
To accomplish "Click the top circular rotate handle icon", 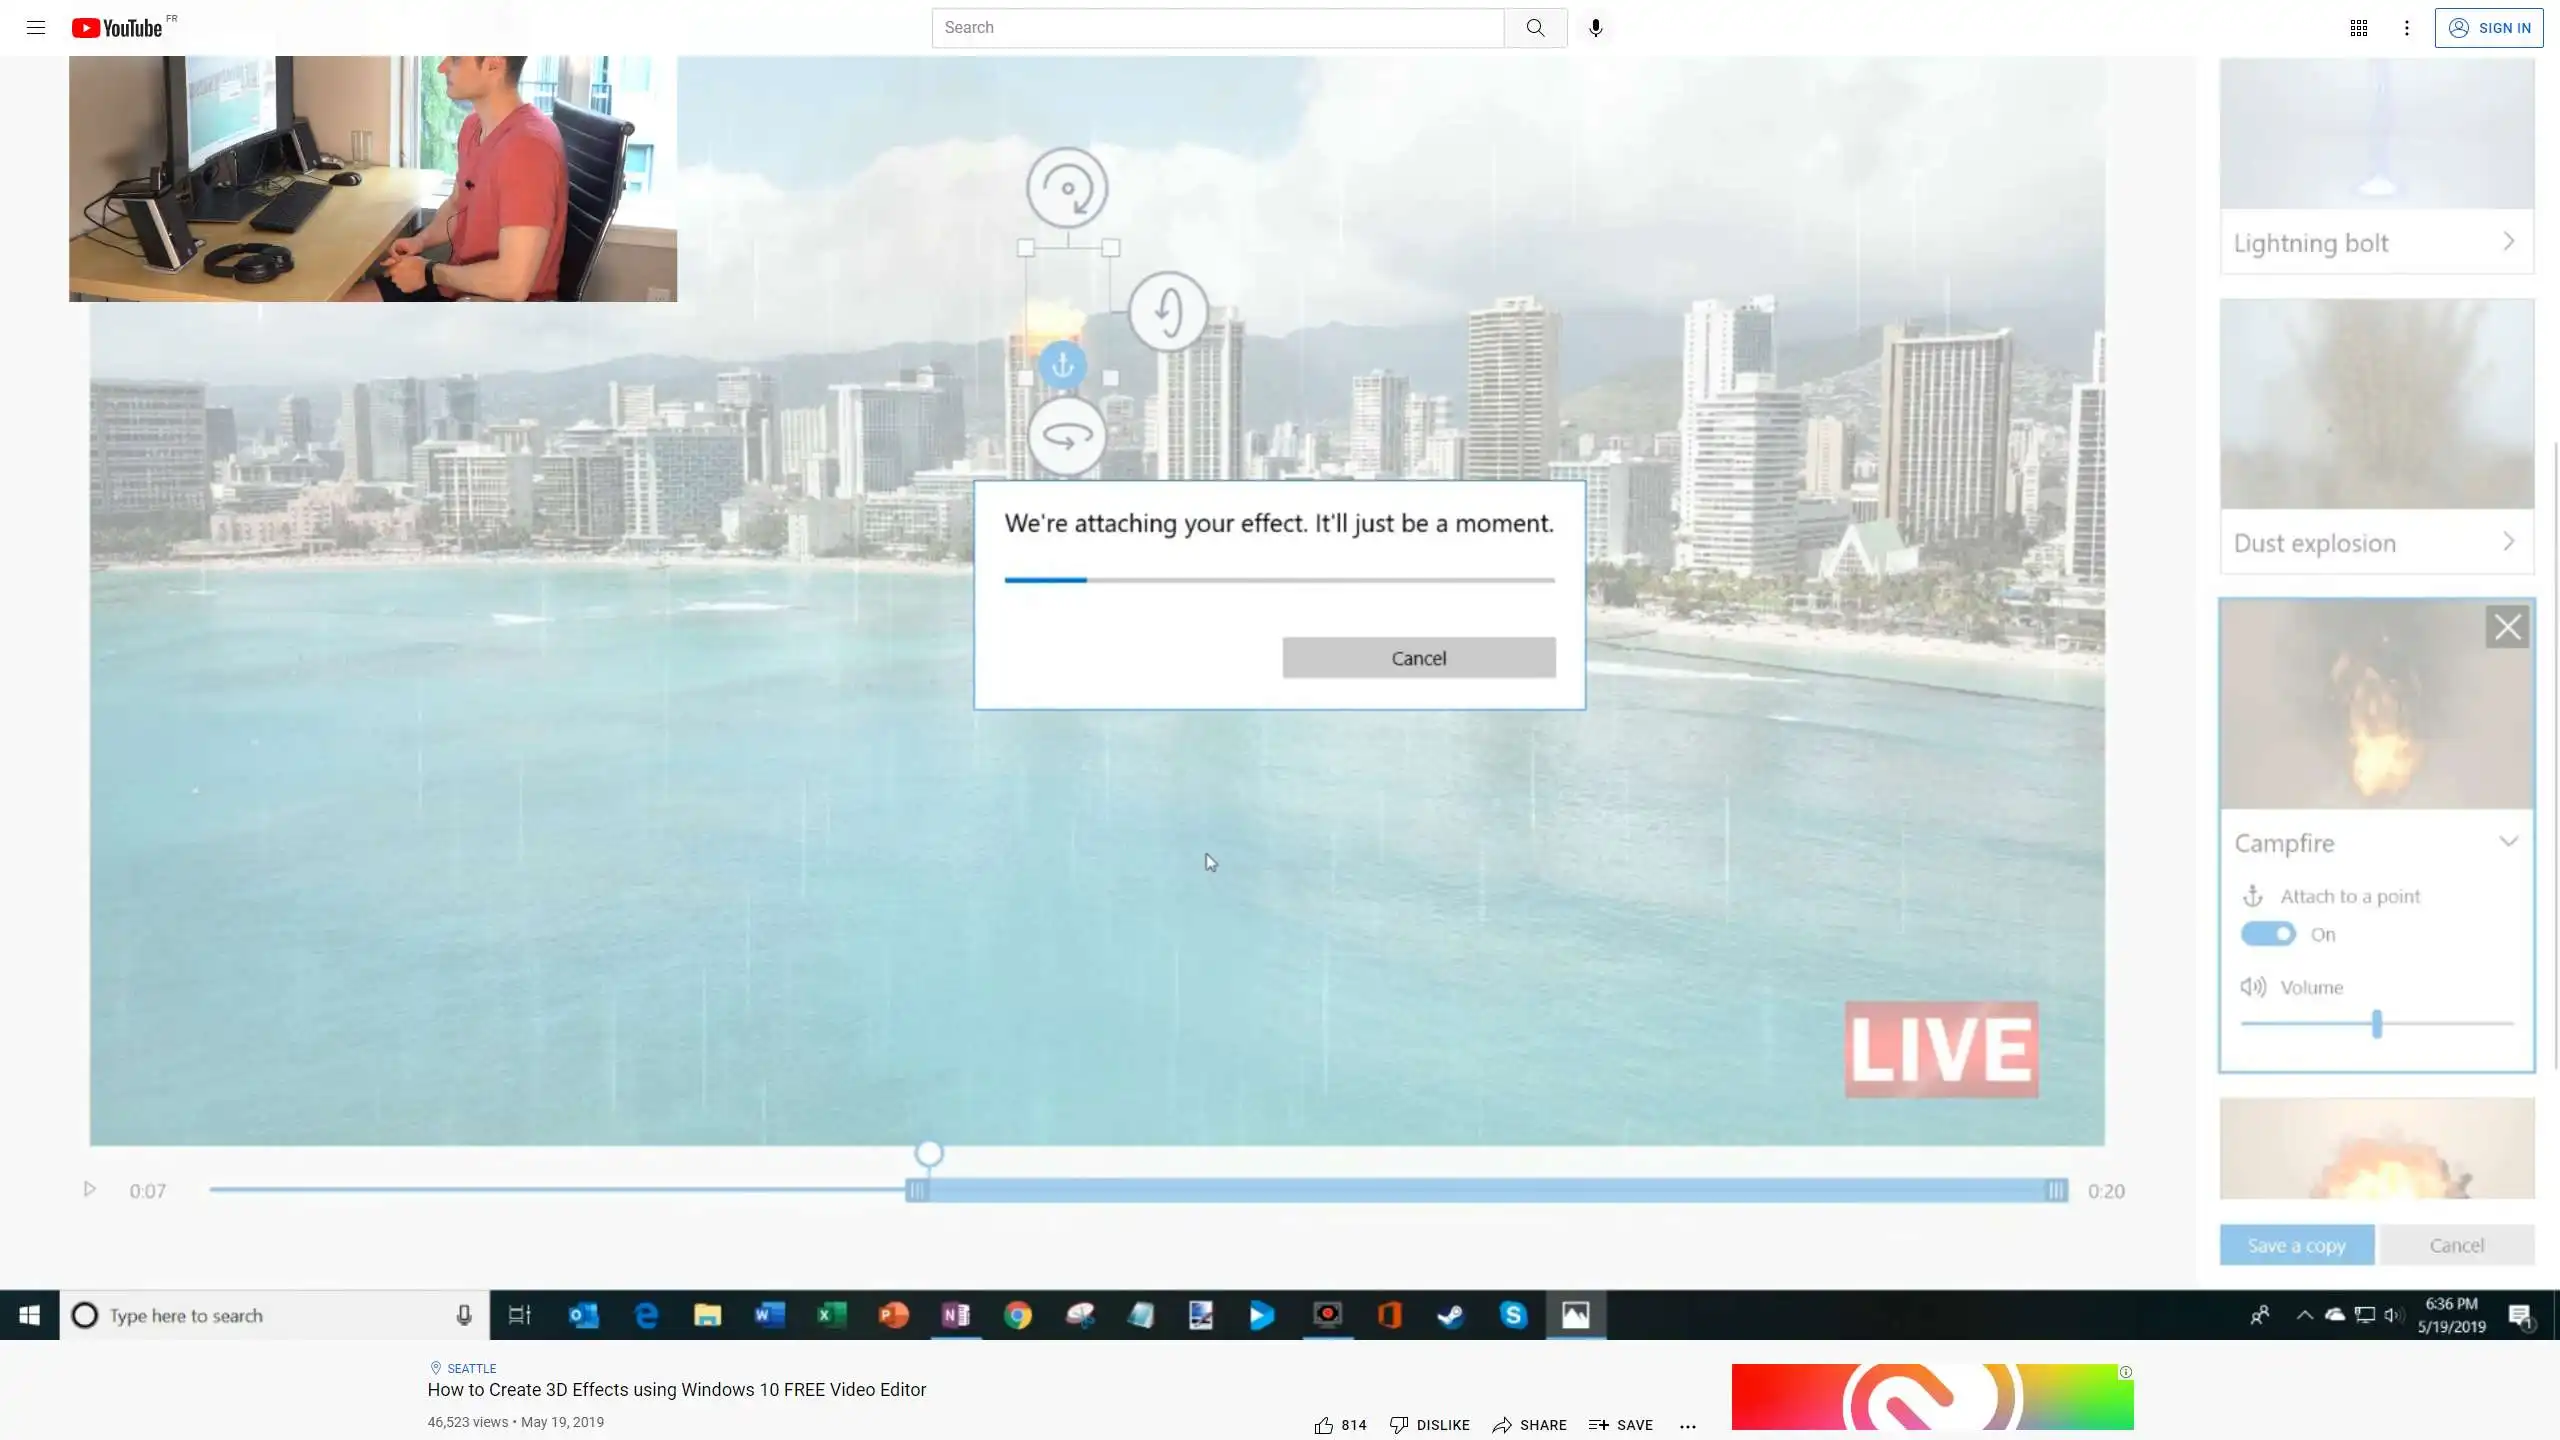I will (x=1067, y=188).
